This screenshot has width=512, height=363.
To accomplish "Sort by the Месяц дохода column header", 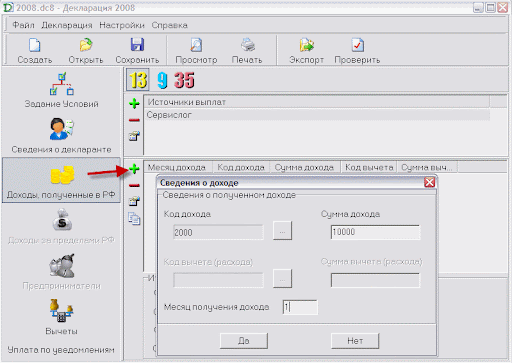I will click(x=178, y=167).
